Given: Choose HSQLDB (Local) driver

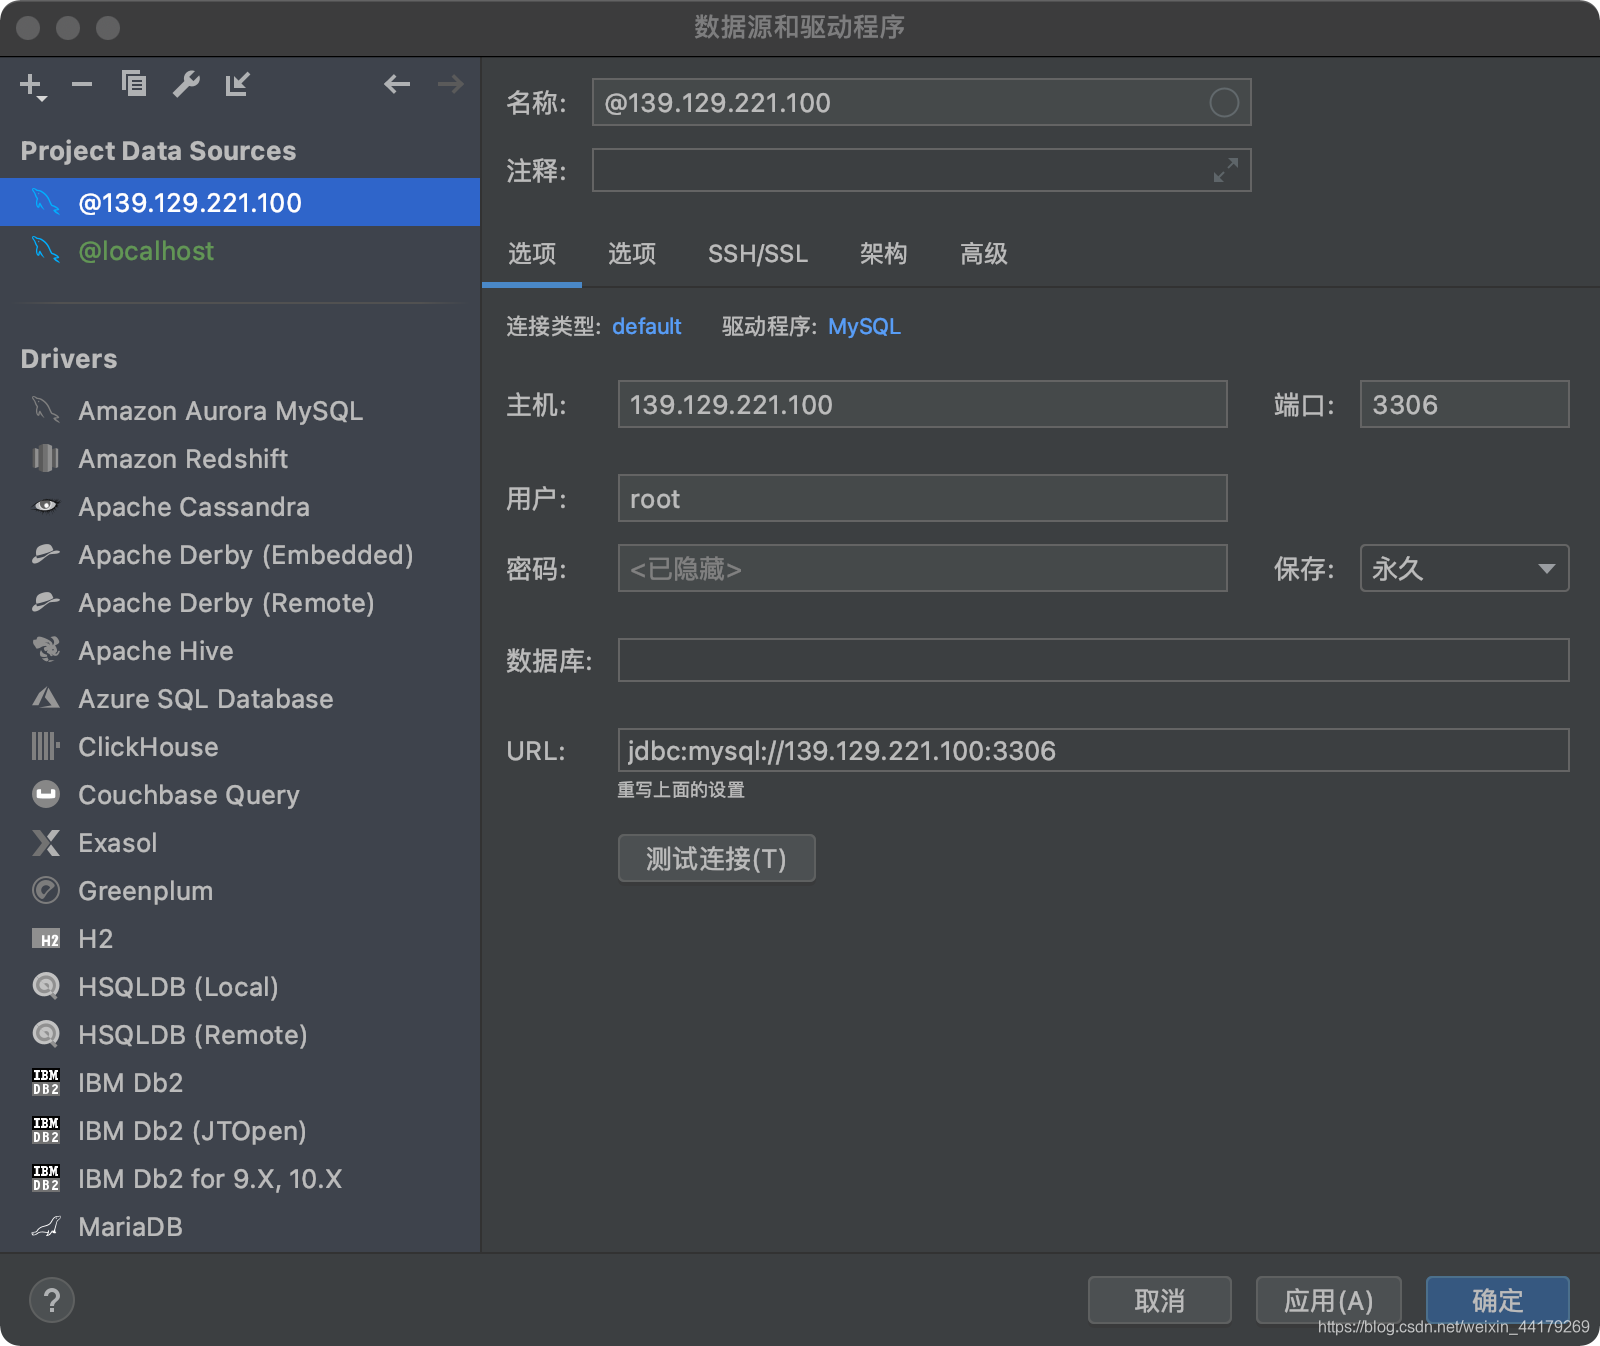Looking at the screenshot, I should 240,986.
